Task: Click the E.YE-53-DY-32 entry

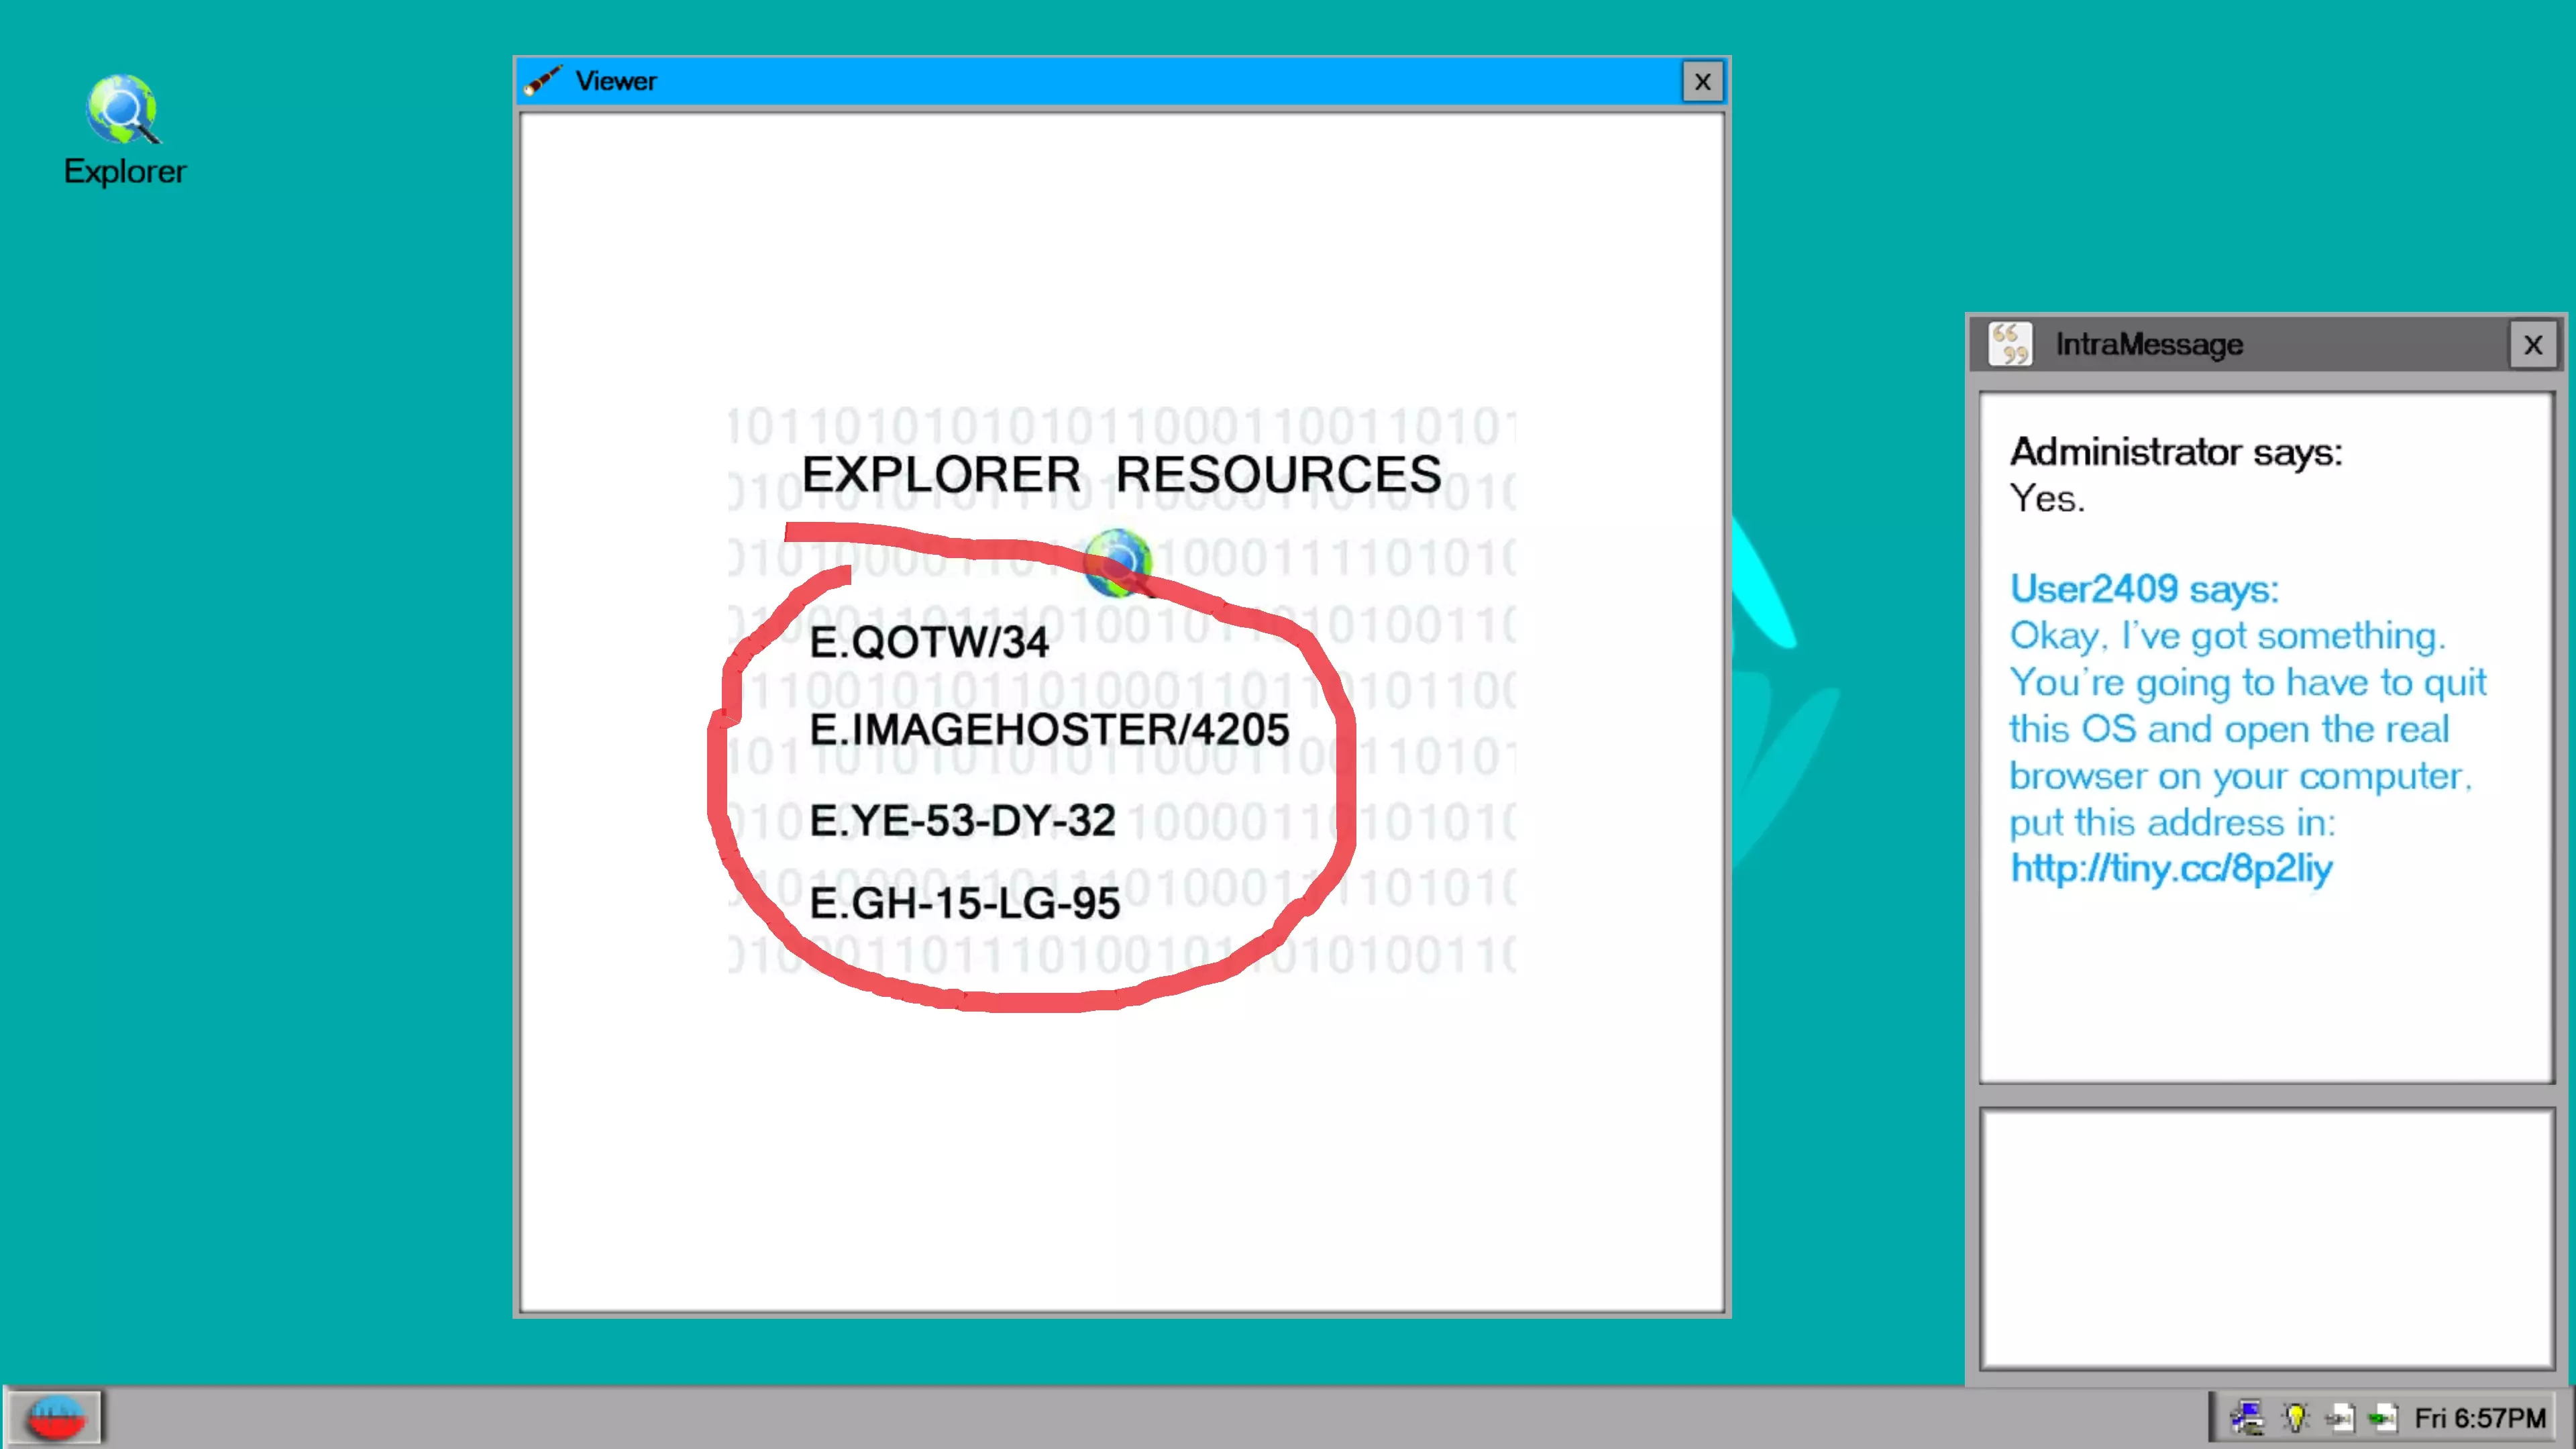Action: point(962,821)
